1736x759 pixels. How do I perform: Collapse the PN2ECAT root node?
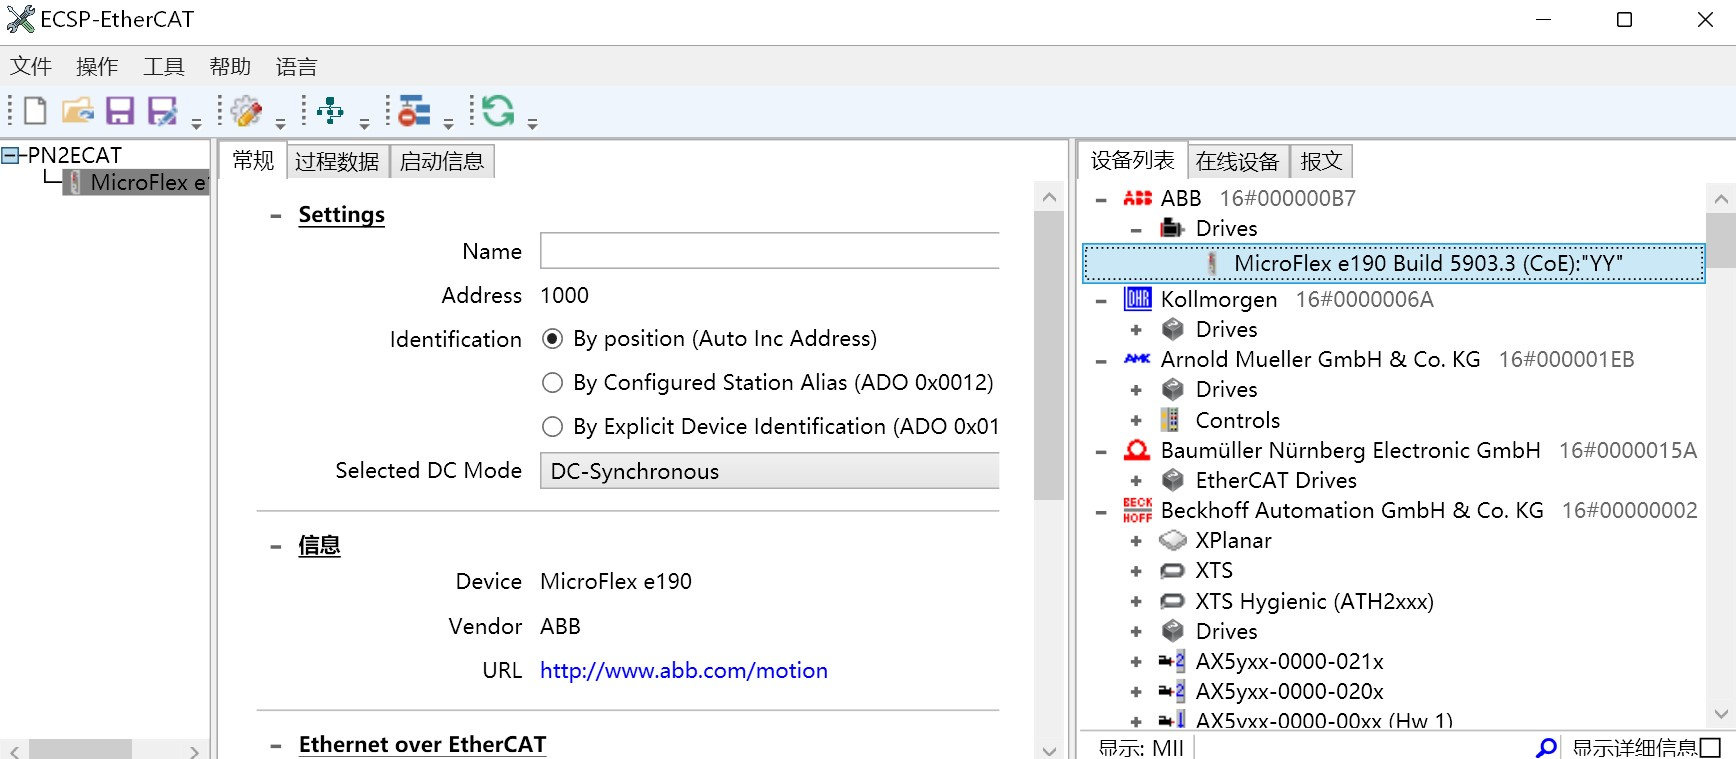10,155
